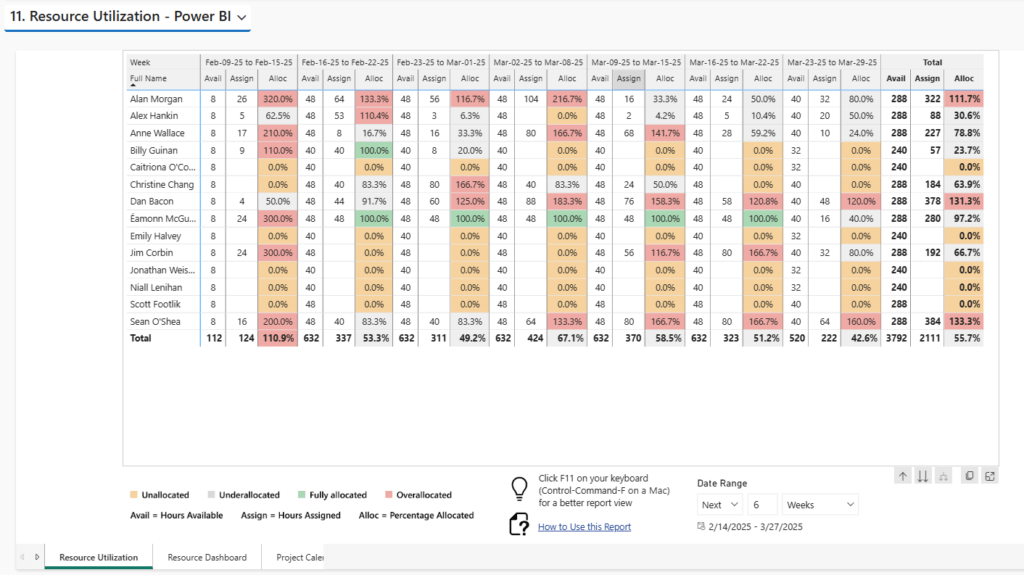This screenshot has width=1024, height=575.
Task: Click the copy visual icon
Action: [969, 477]
